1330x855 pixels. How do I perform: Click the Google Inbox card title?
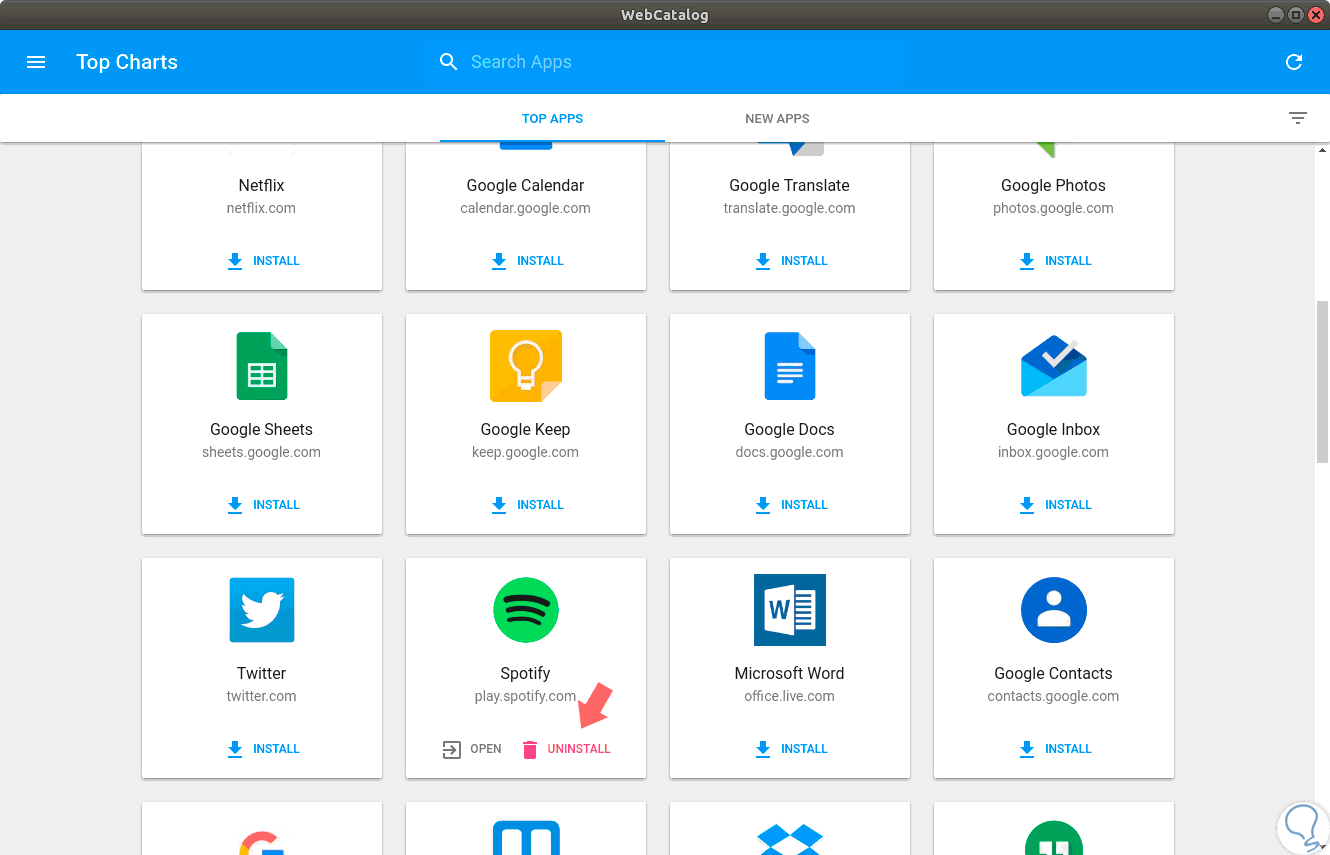click(x=1054, y=429)
